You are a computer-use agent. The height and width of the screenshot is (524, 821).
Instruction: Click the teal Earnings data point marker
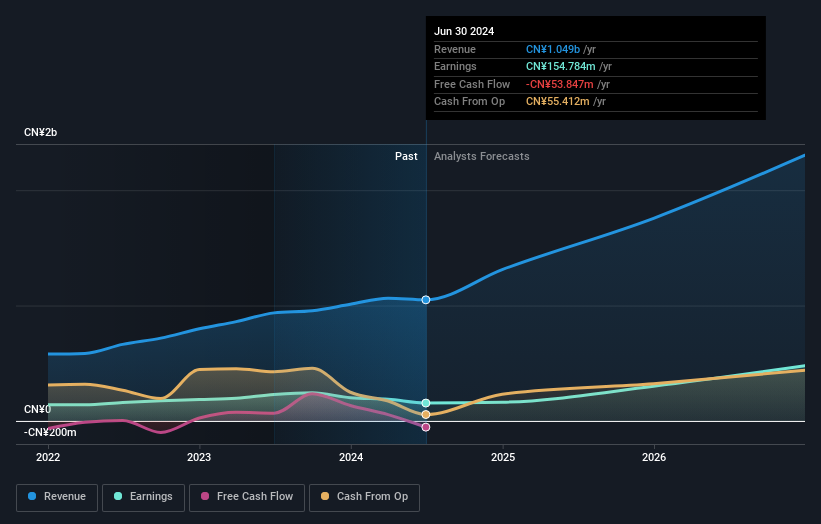426,403
